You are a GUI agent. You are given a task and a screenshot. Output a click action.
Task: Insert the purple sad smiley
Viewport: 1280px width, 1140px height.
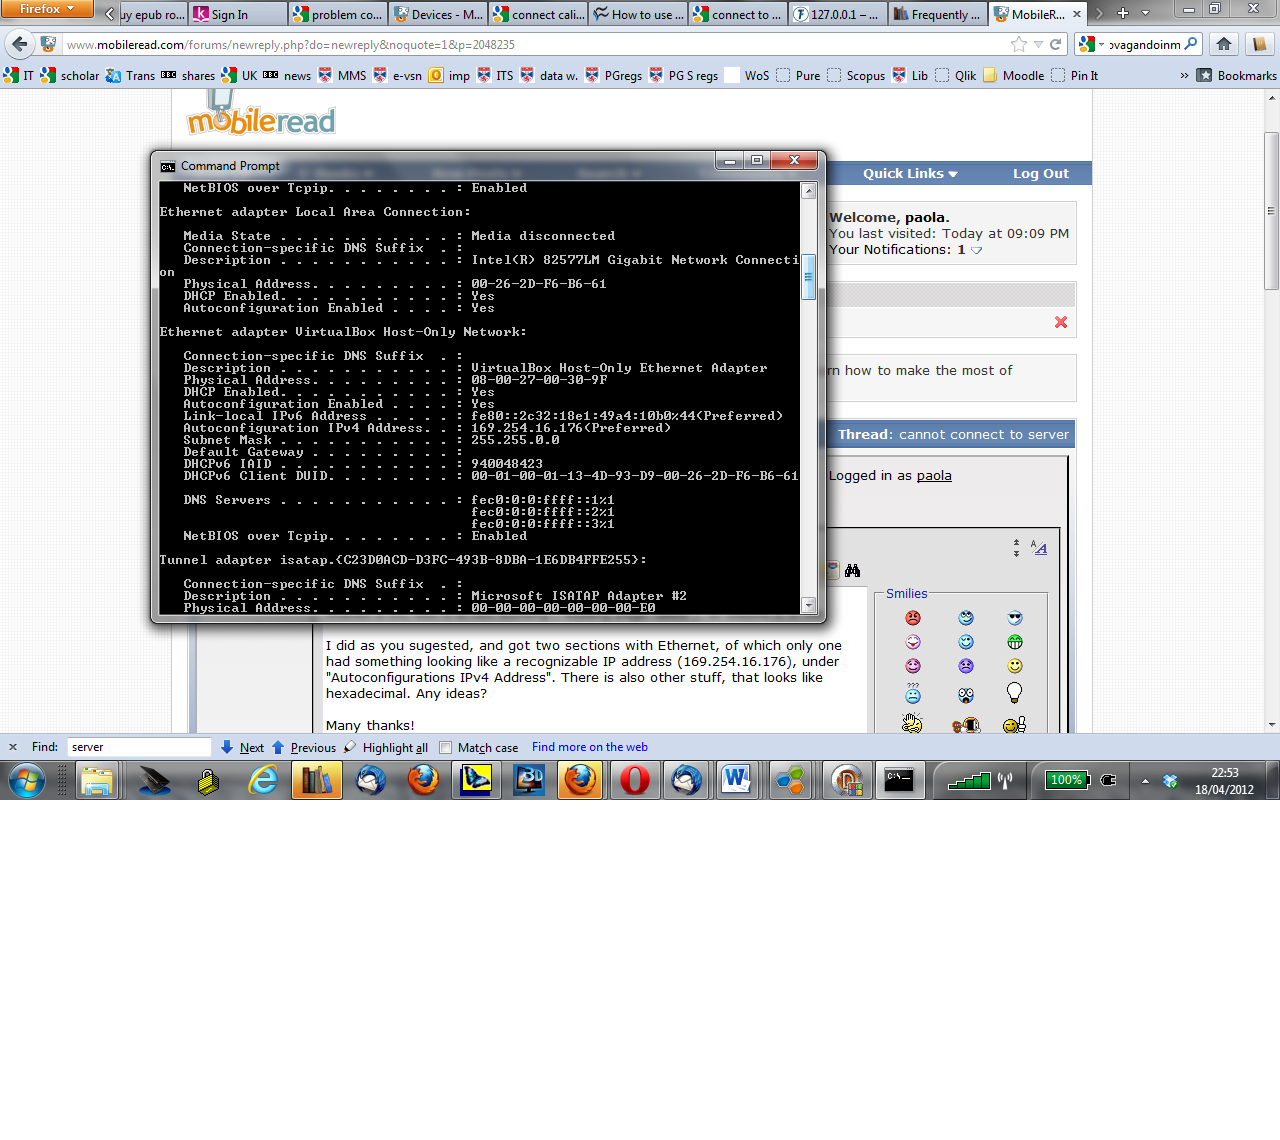point(966,666)
